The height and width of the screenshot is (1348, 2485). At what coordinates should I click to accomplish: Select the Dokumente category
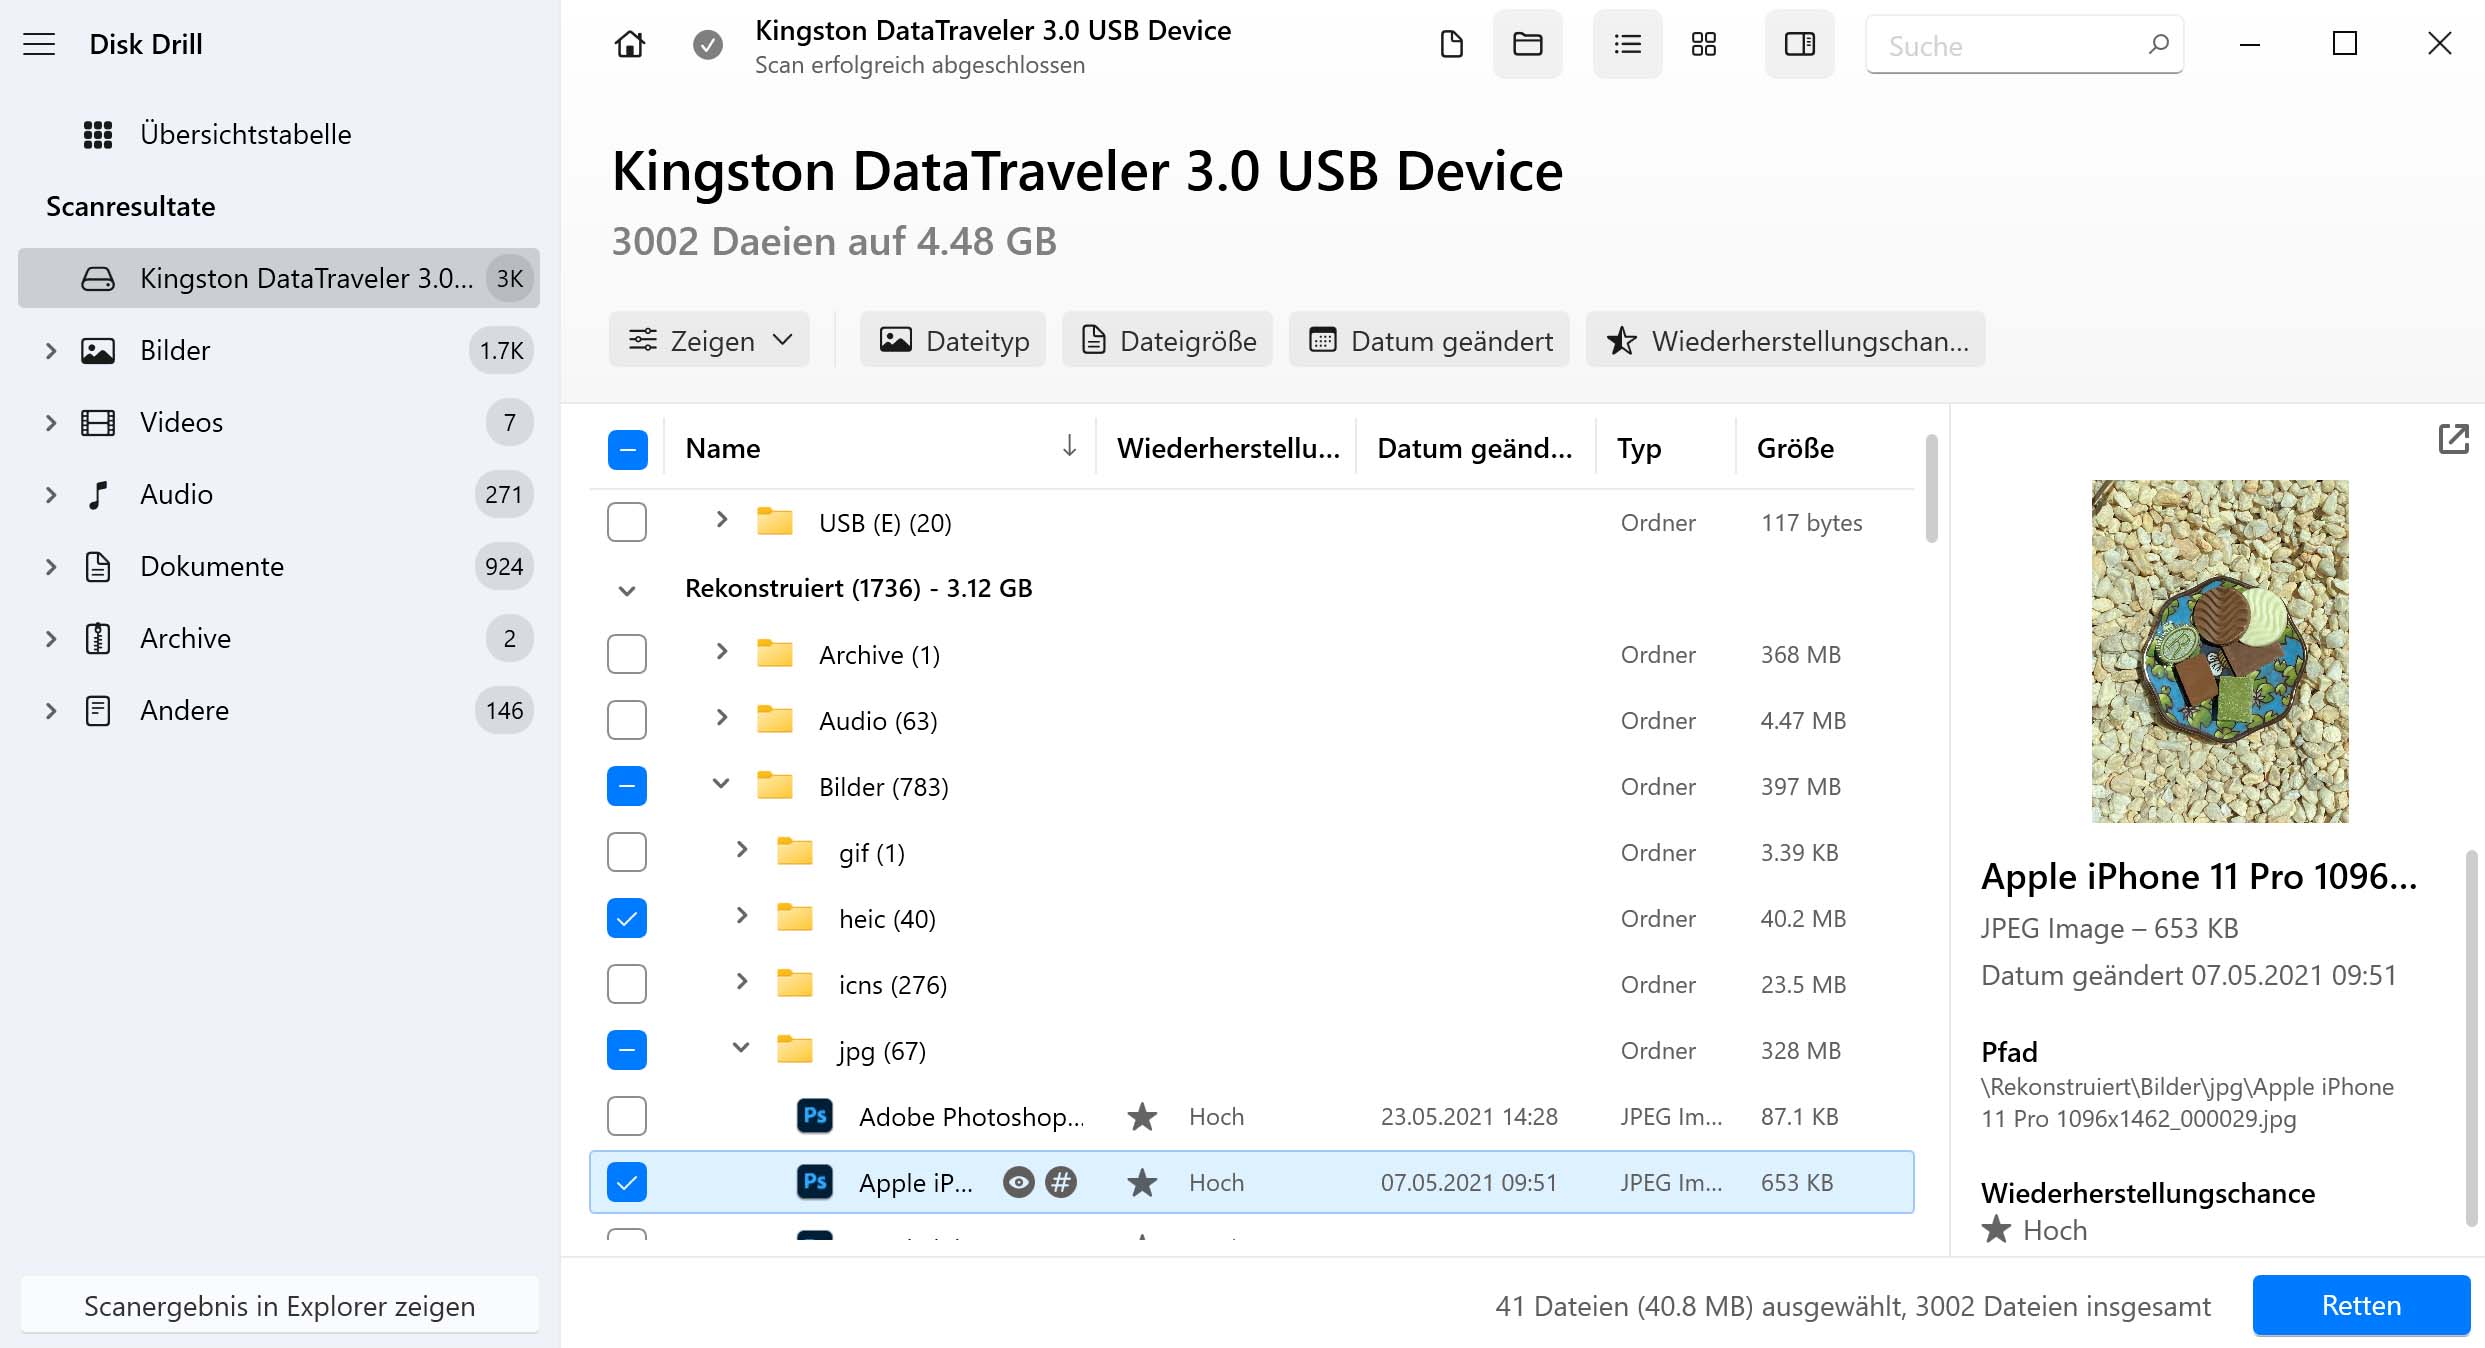pyautogui.click(x=279, y=567)
